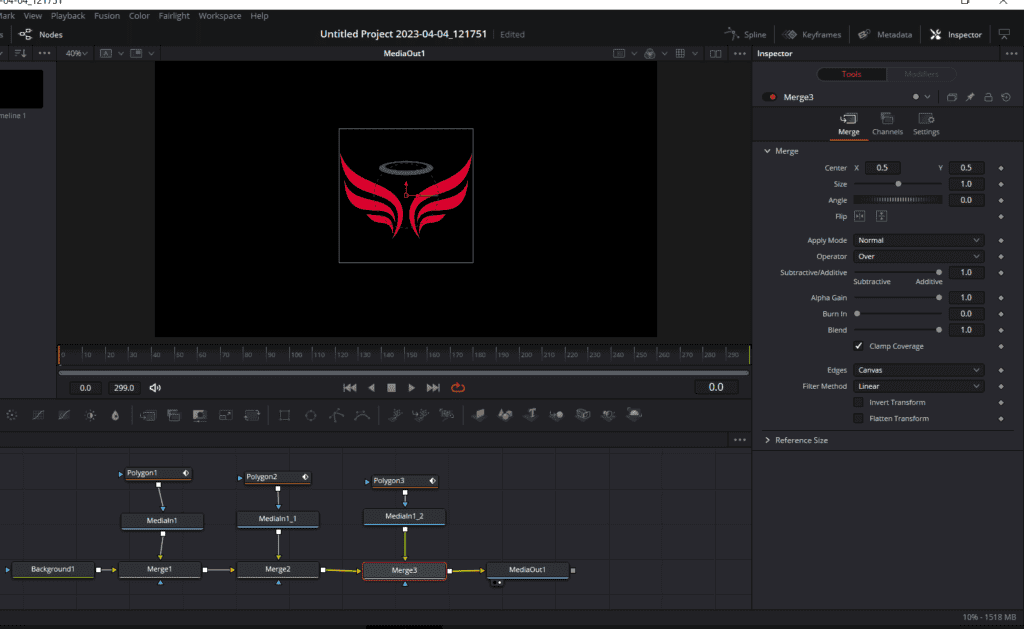The width and height of the screenshot is (1024, 629).
Task: Switch viewer to dual view layout
Action: tap(716, 54)
